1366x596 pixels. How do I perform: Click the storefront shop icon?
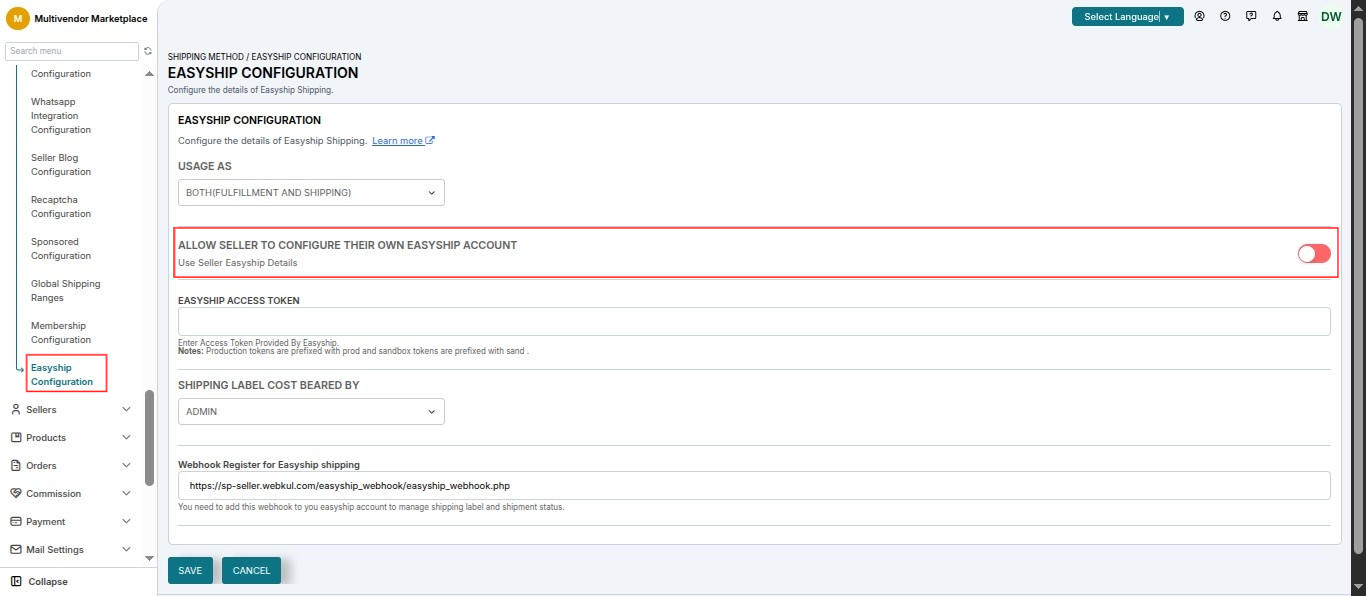(1303, 17)
